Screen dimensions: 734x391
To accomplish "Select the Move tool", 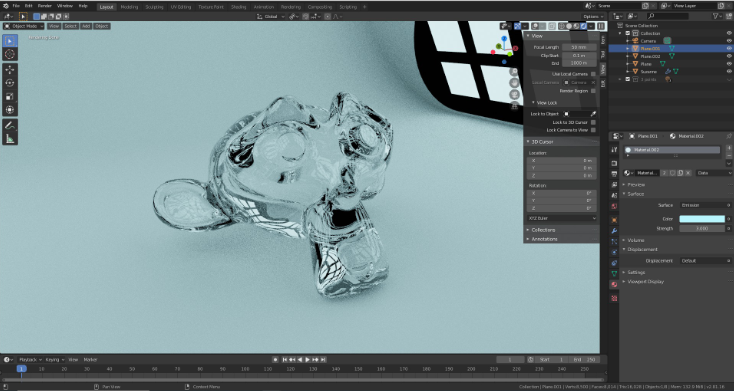I will click(x=10, y=70).
